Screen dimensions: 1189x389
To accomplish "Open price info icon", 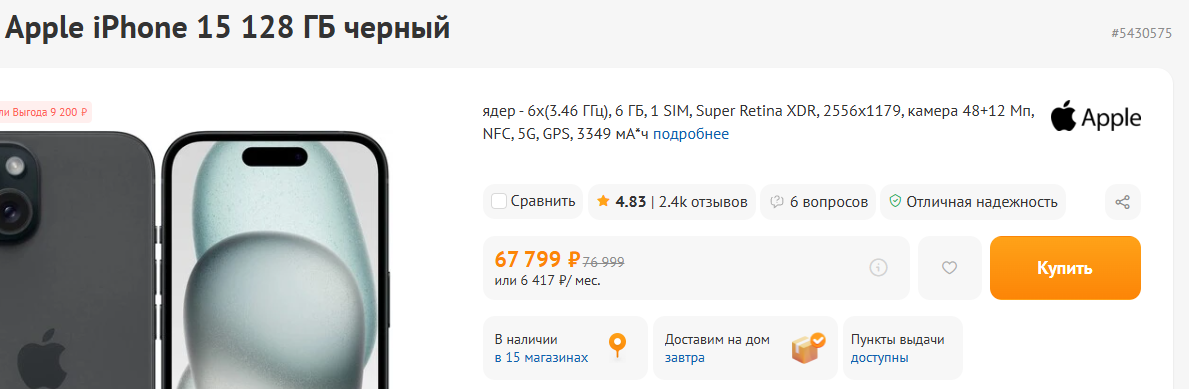I will (x=878, y=268).
